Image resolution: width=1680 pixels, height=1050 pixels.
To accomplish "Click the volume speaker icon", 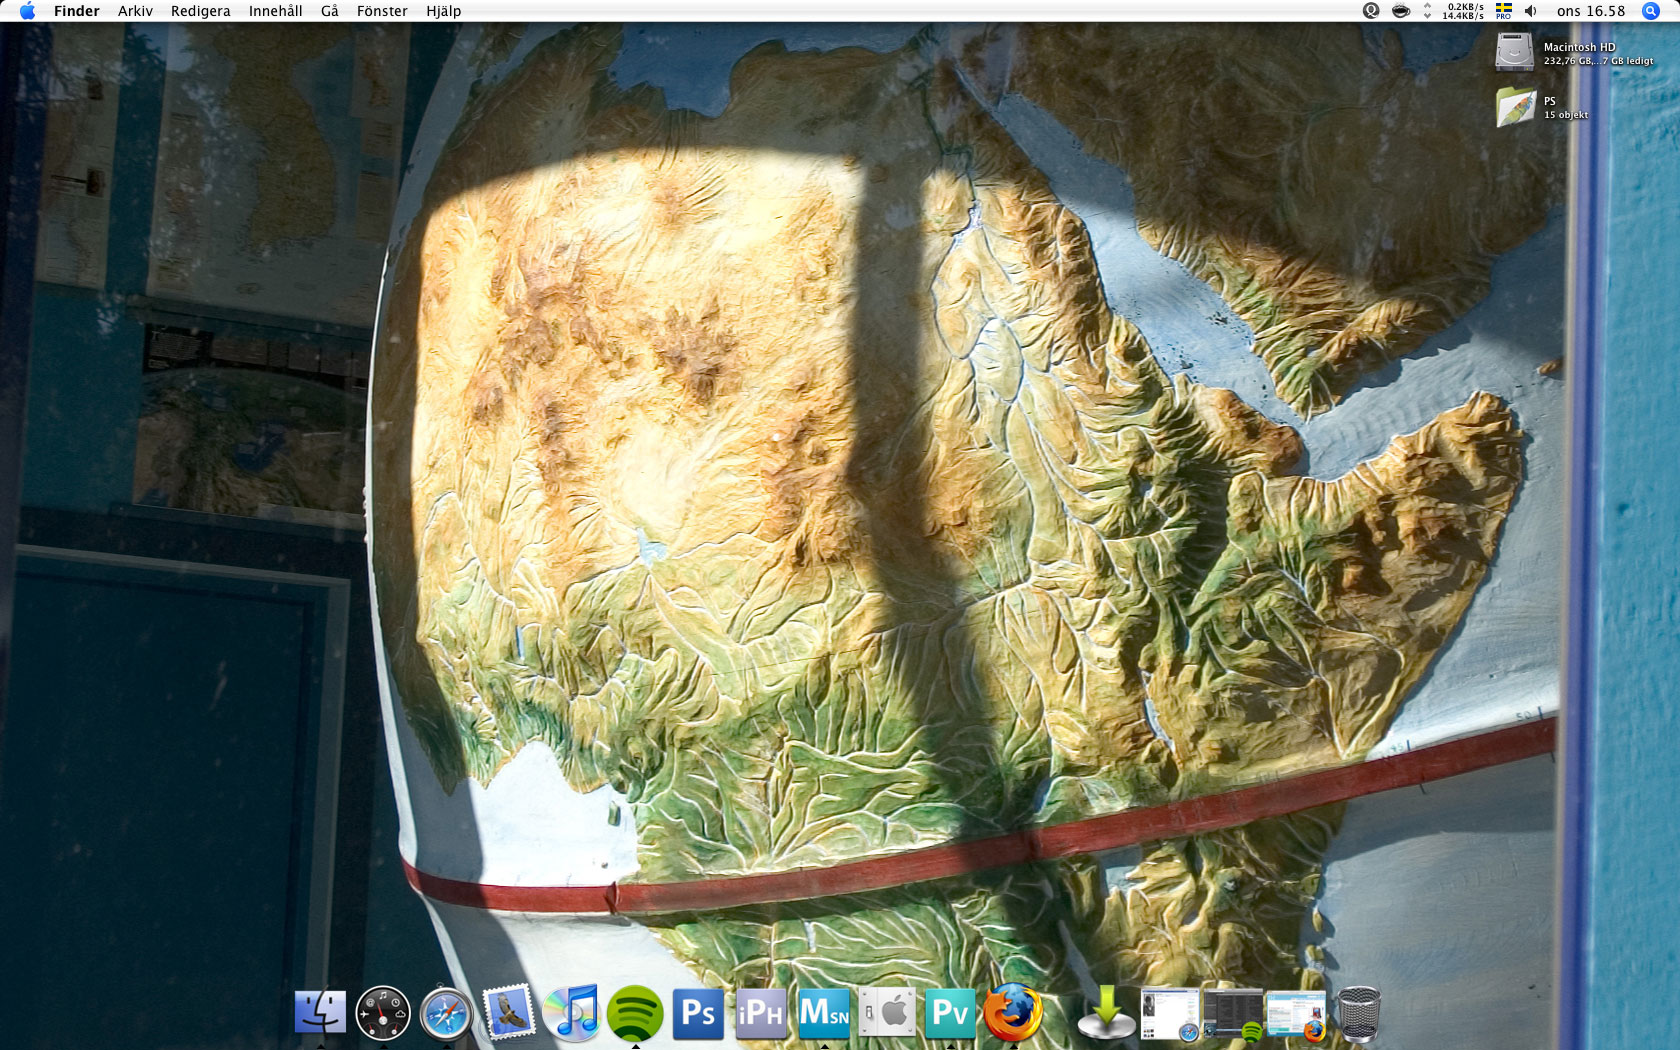I will 1530,11.
